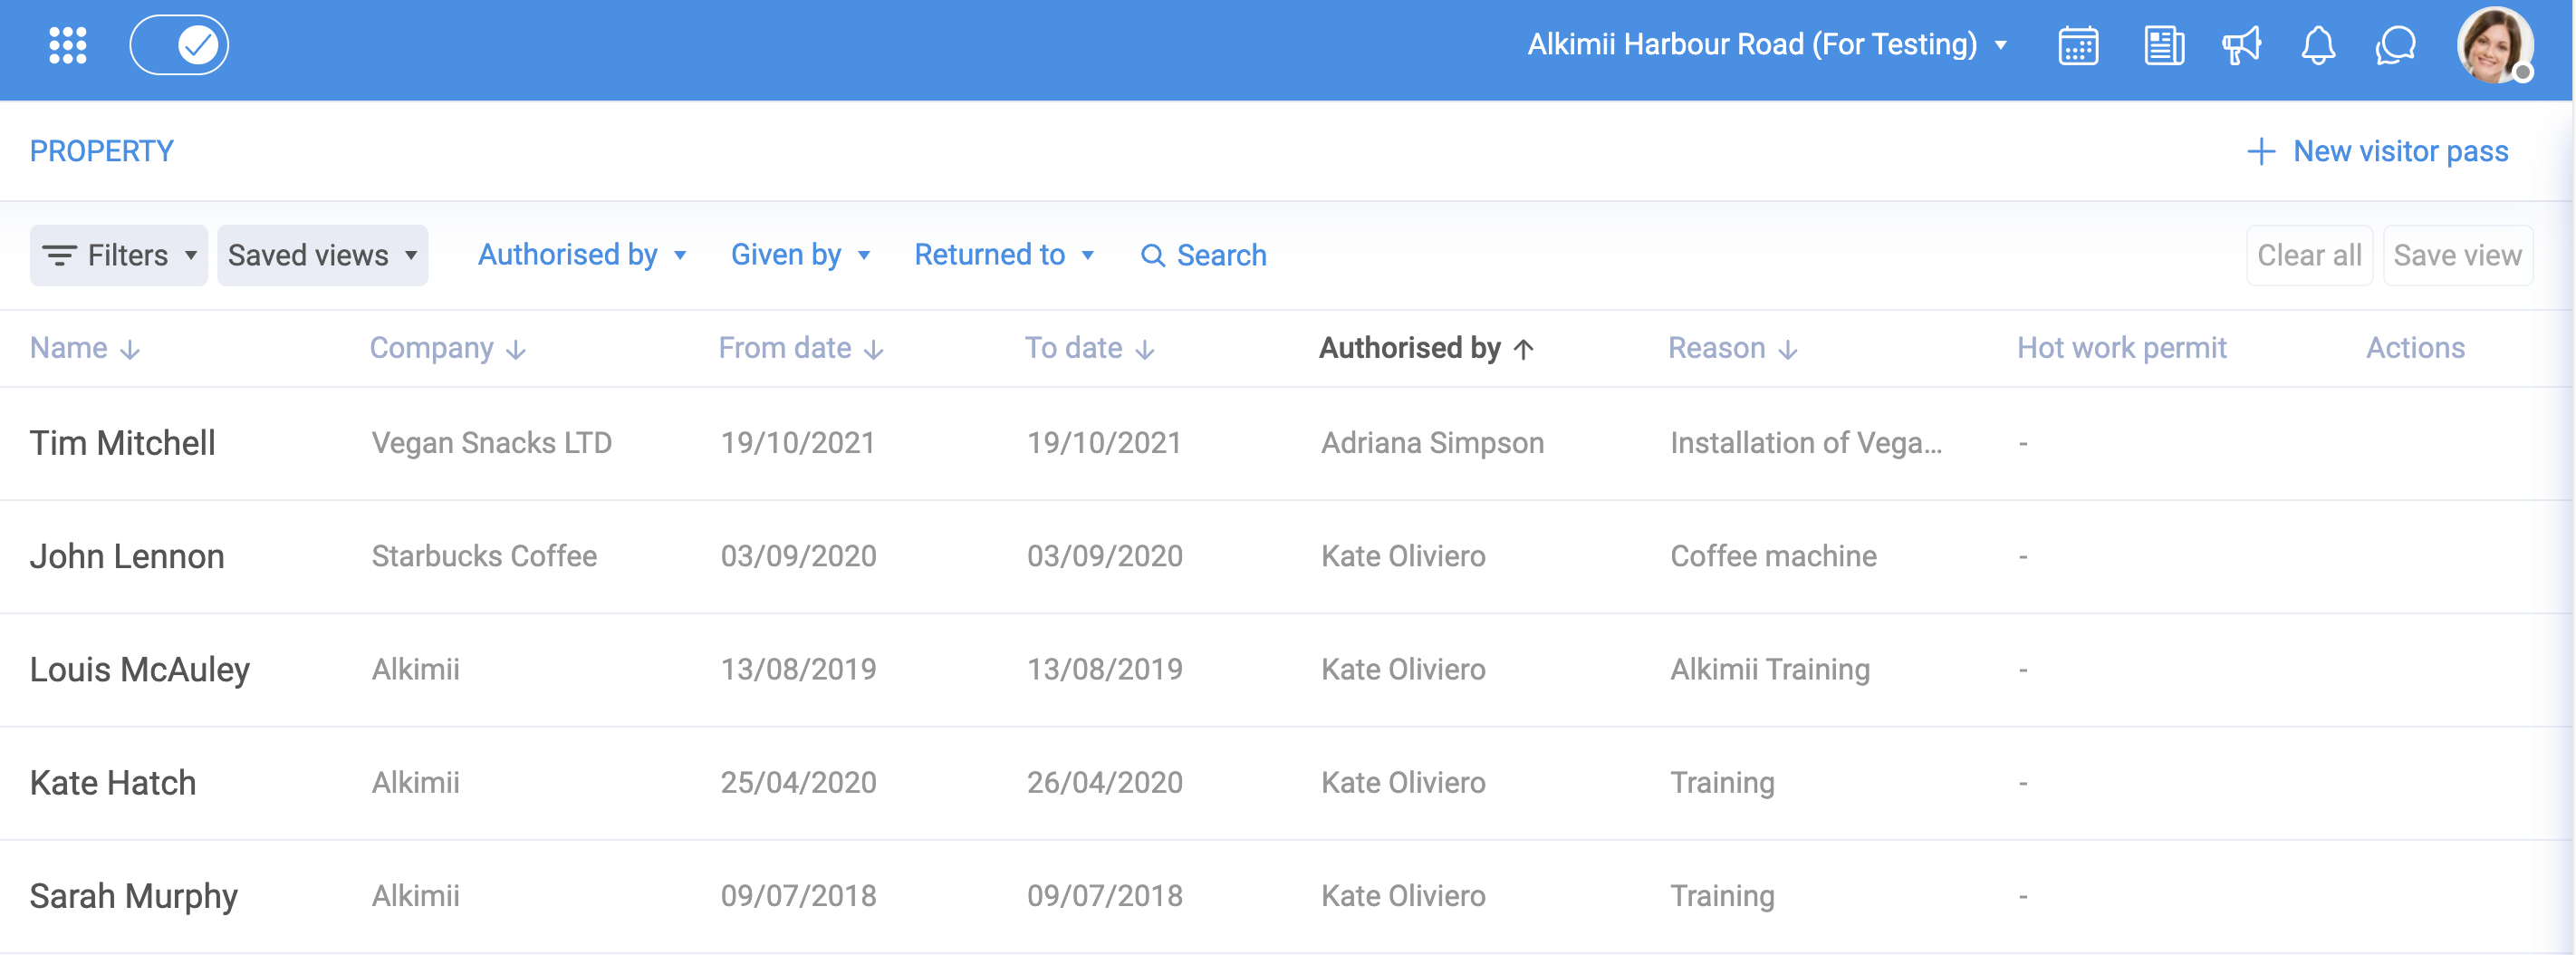
Task: Toggle the checkmark switch in header
Action: tap(180, 45)
